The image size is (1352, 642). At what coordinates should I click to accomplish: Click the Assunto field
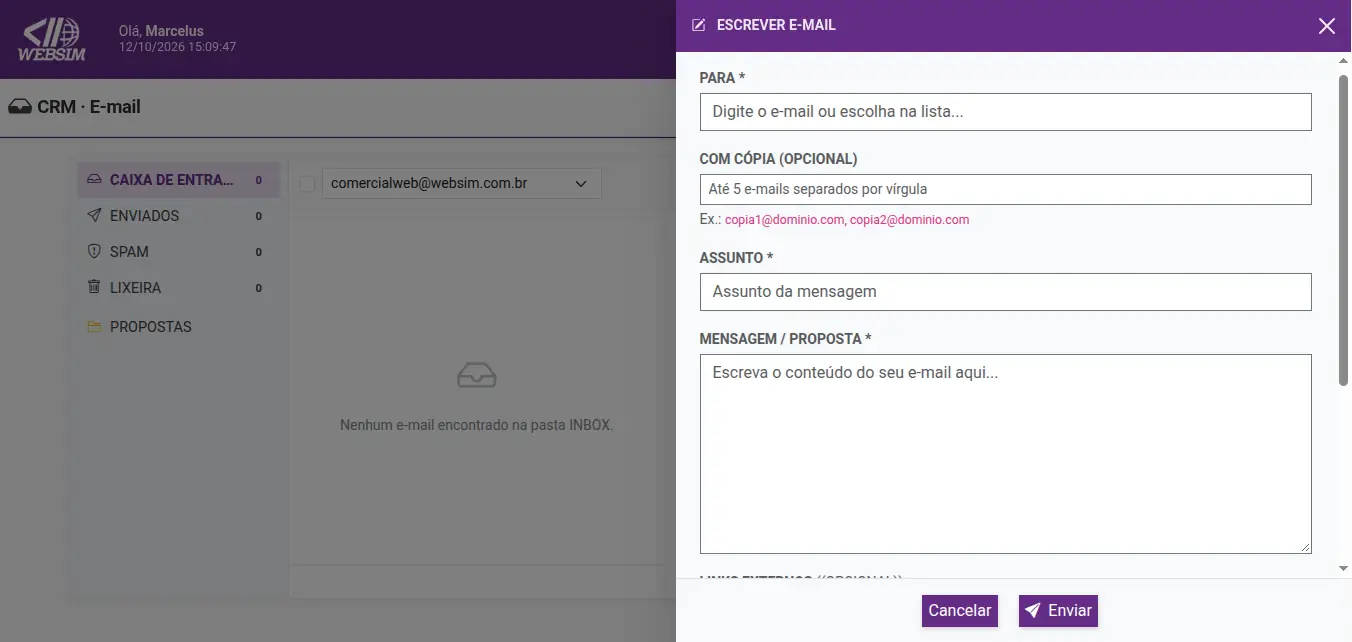point(1005,292)
